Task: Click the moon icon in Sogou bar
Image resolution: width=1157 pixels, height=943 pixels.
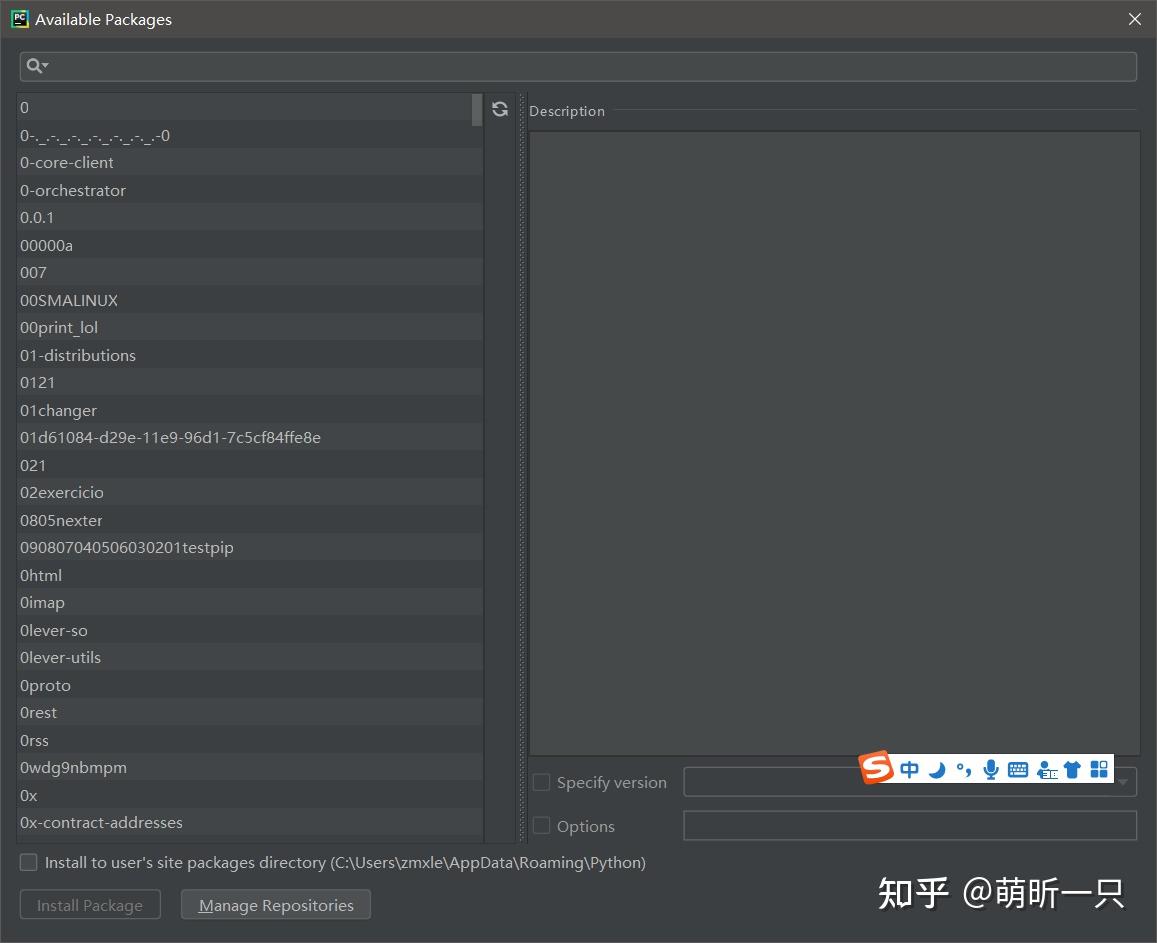Action: (x=937, y=770)
